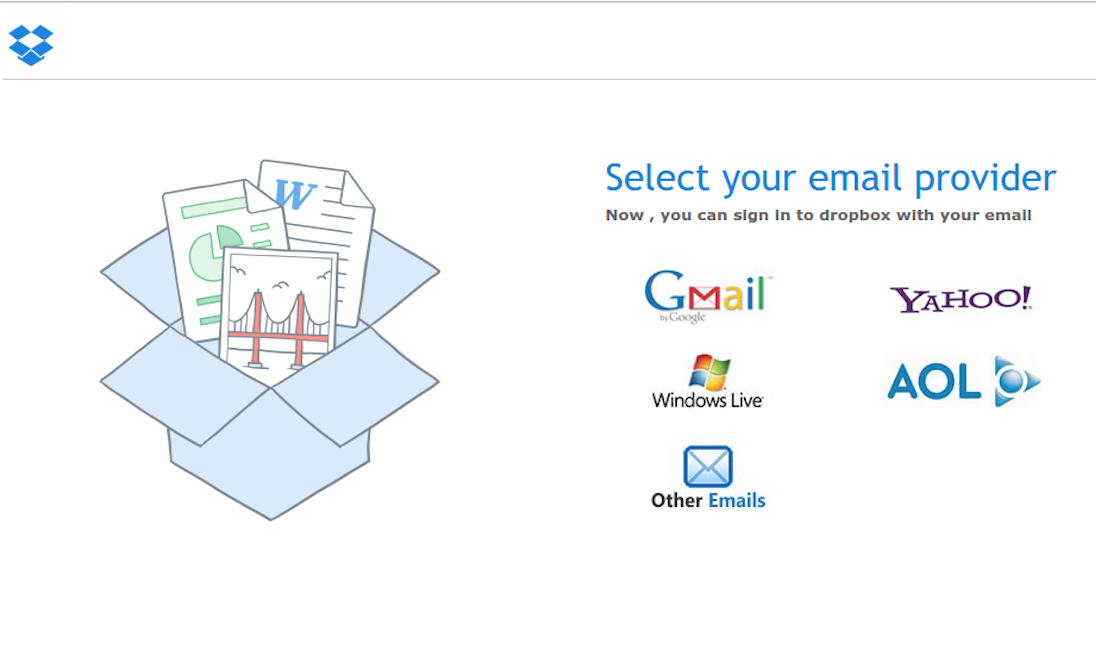Select the Yahoo provider logo
Image resolution: width=1096 pixels, height=650 pixels.
coord(960,297)
